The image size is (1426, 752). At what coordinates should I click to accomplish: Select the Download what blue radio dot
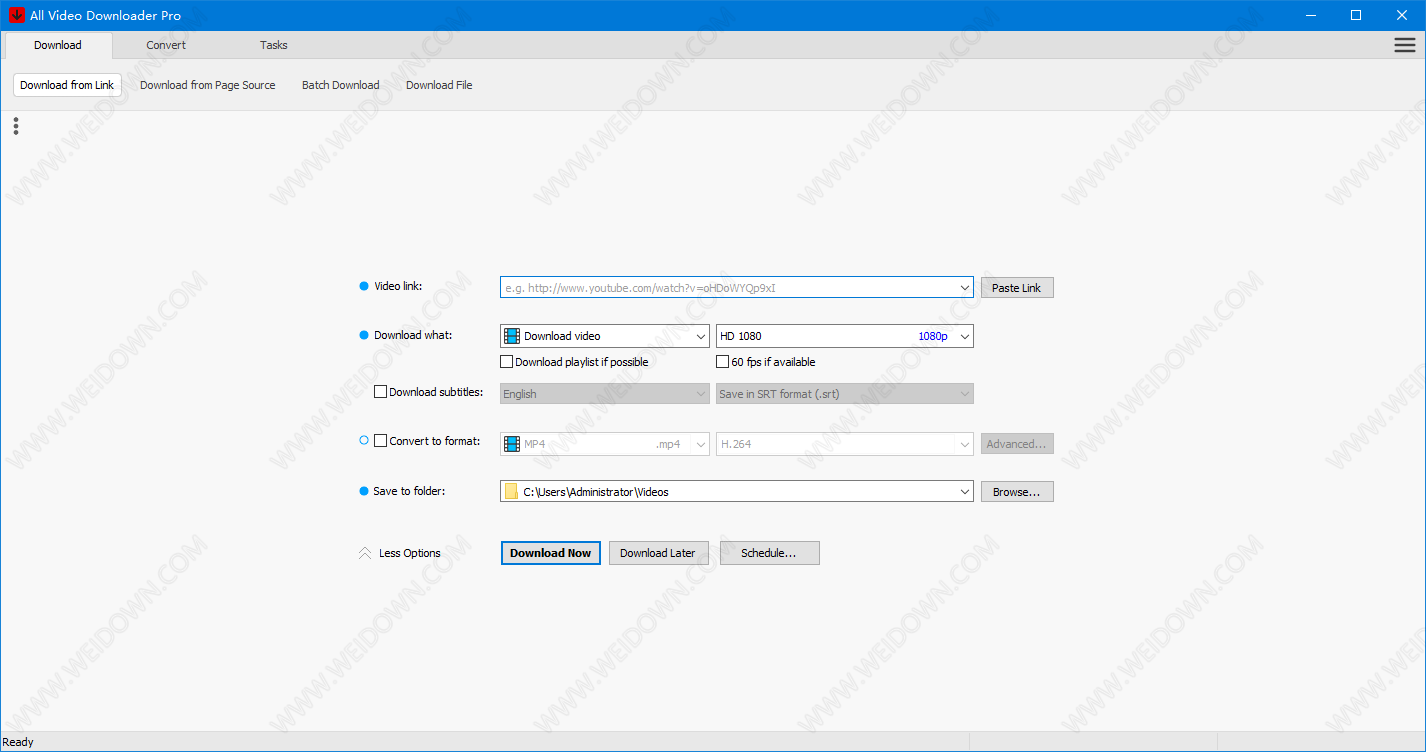coord(364,335)
